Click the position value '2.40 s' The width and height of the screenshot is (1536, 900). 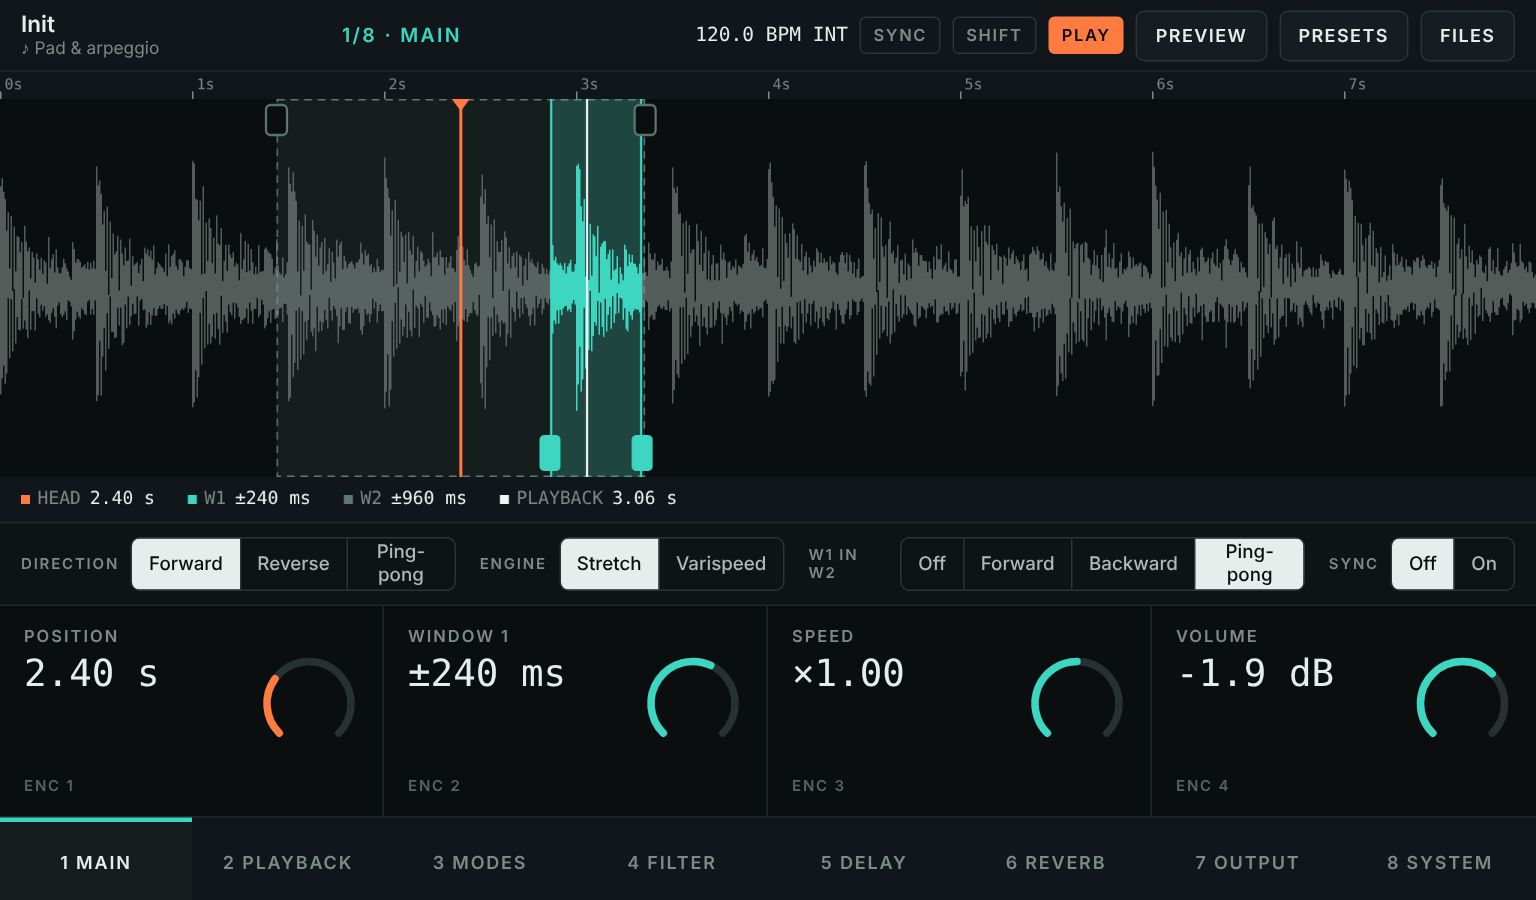pyautogui.click(x=91, y=673)
